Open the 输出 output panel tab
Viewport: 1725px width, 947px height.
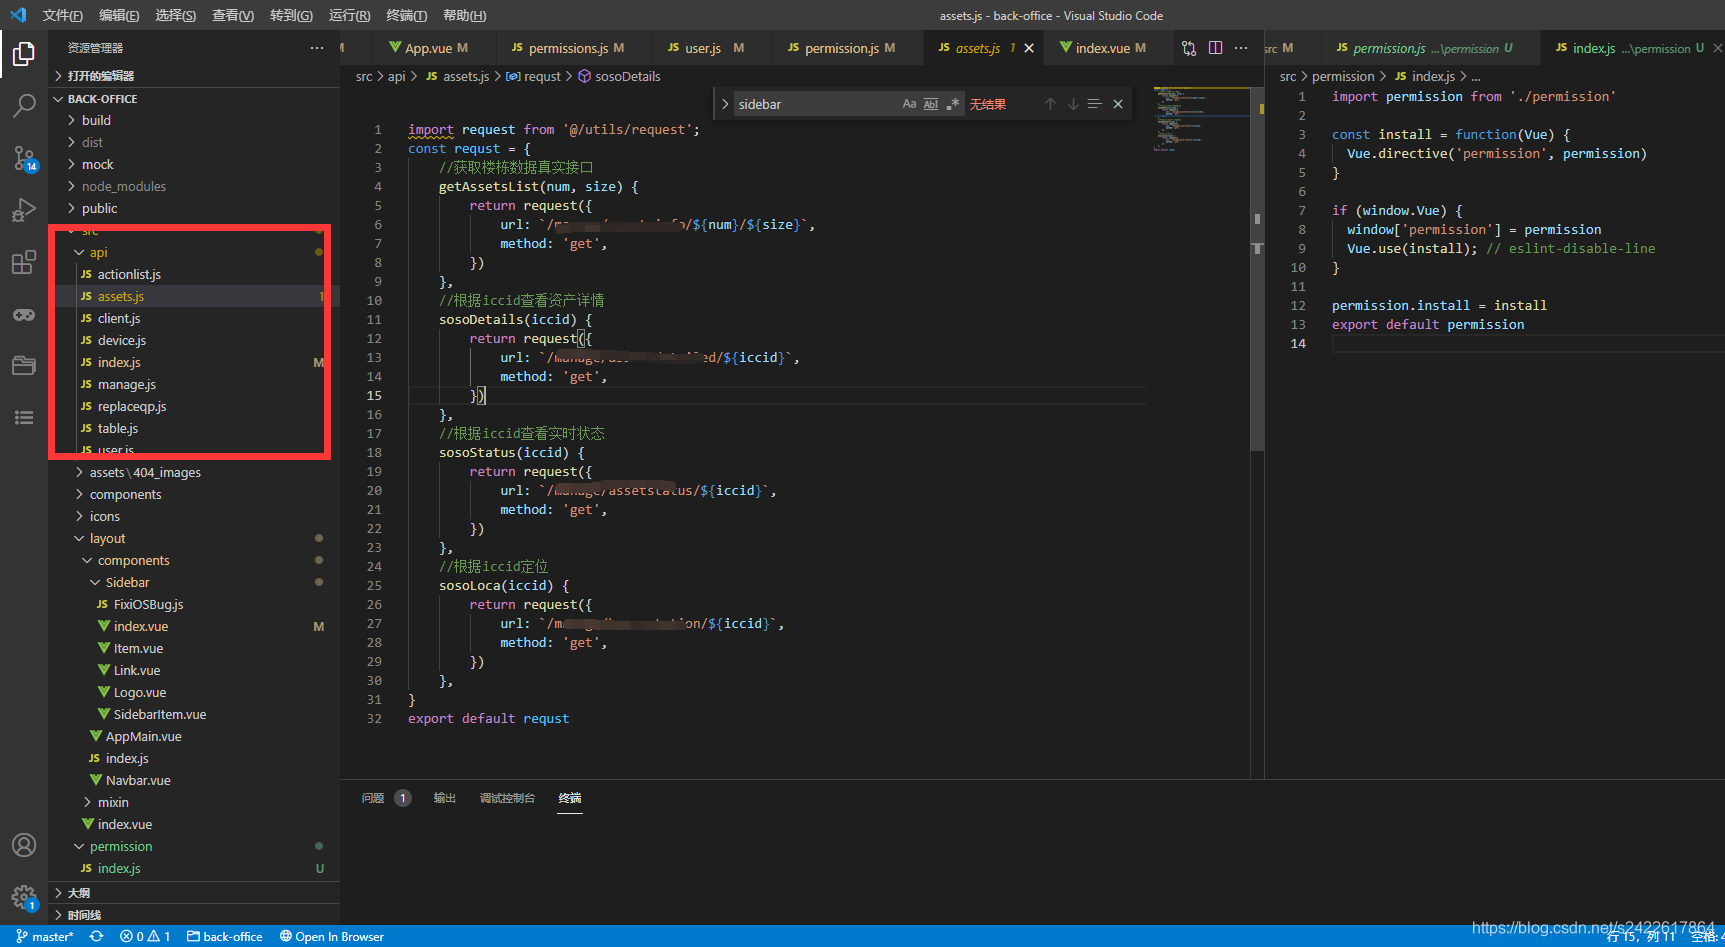click(x=444, y=798)
